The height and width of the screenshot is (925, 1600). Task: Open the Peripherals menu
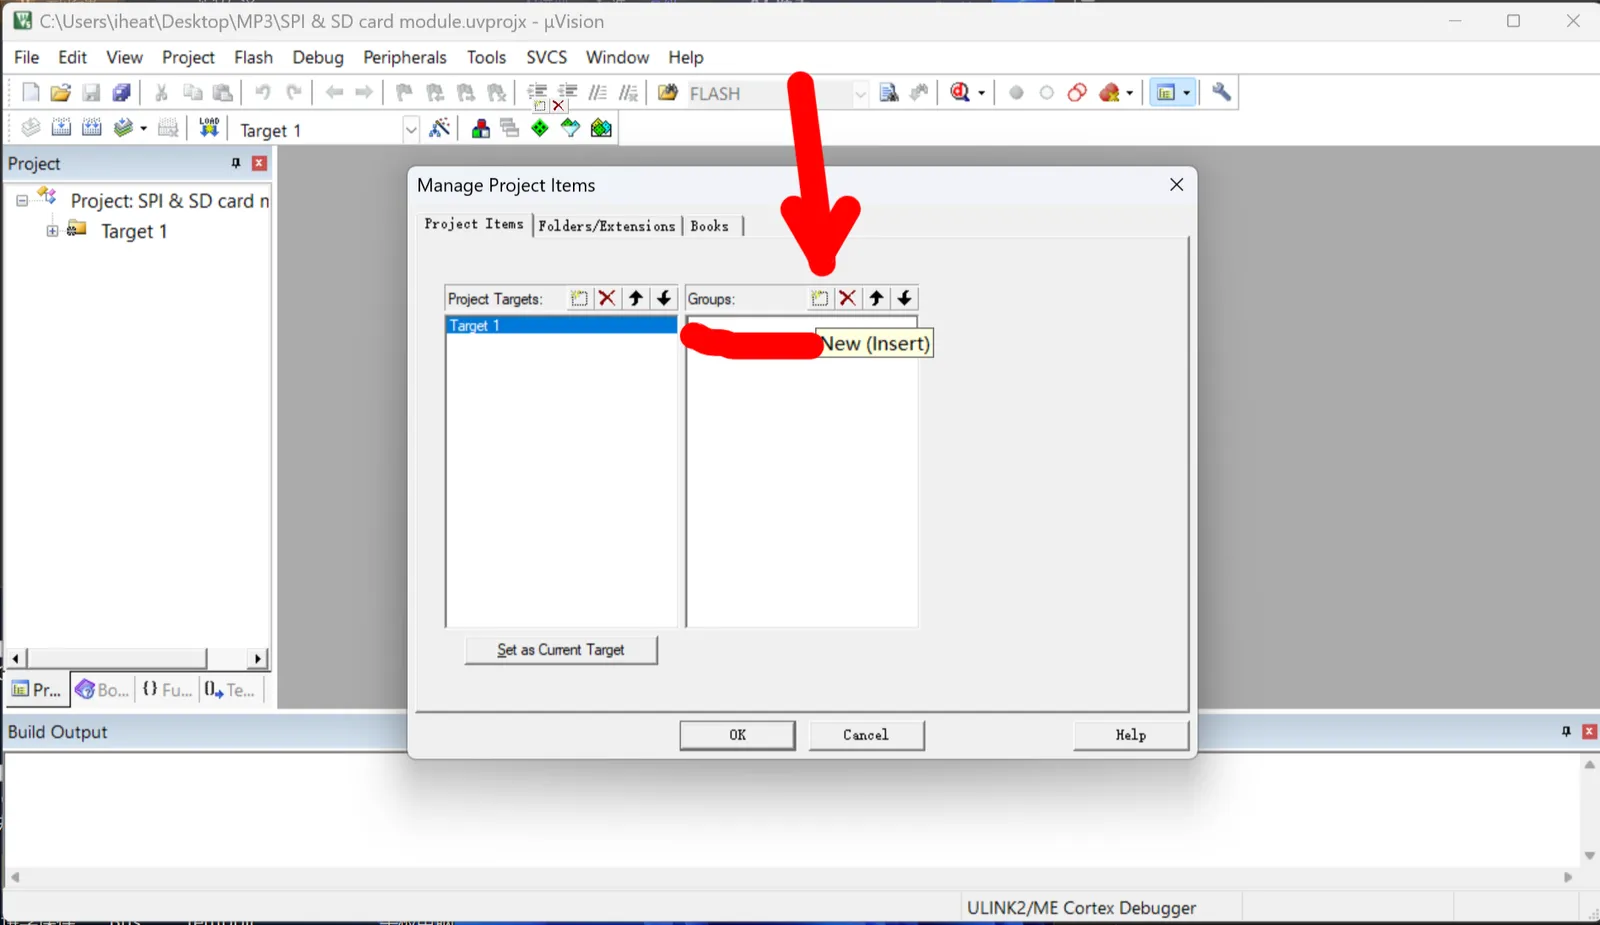[404, 57]
